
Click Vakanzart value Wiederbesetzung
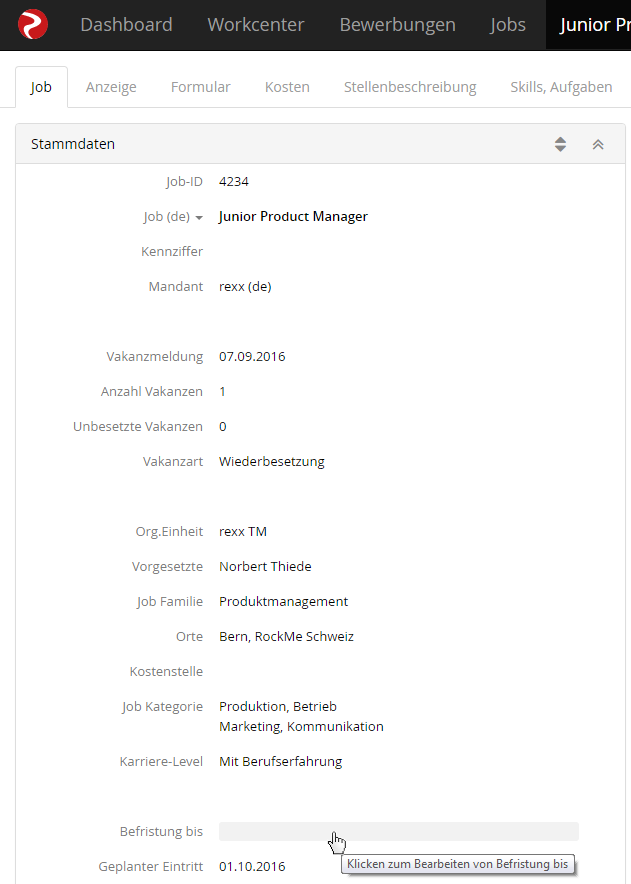point(272,461)
